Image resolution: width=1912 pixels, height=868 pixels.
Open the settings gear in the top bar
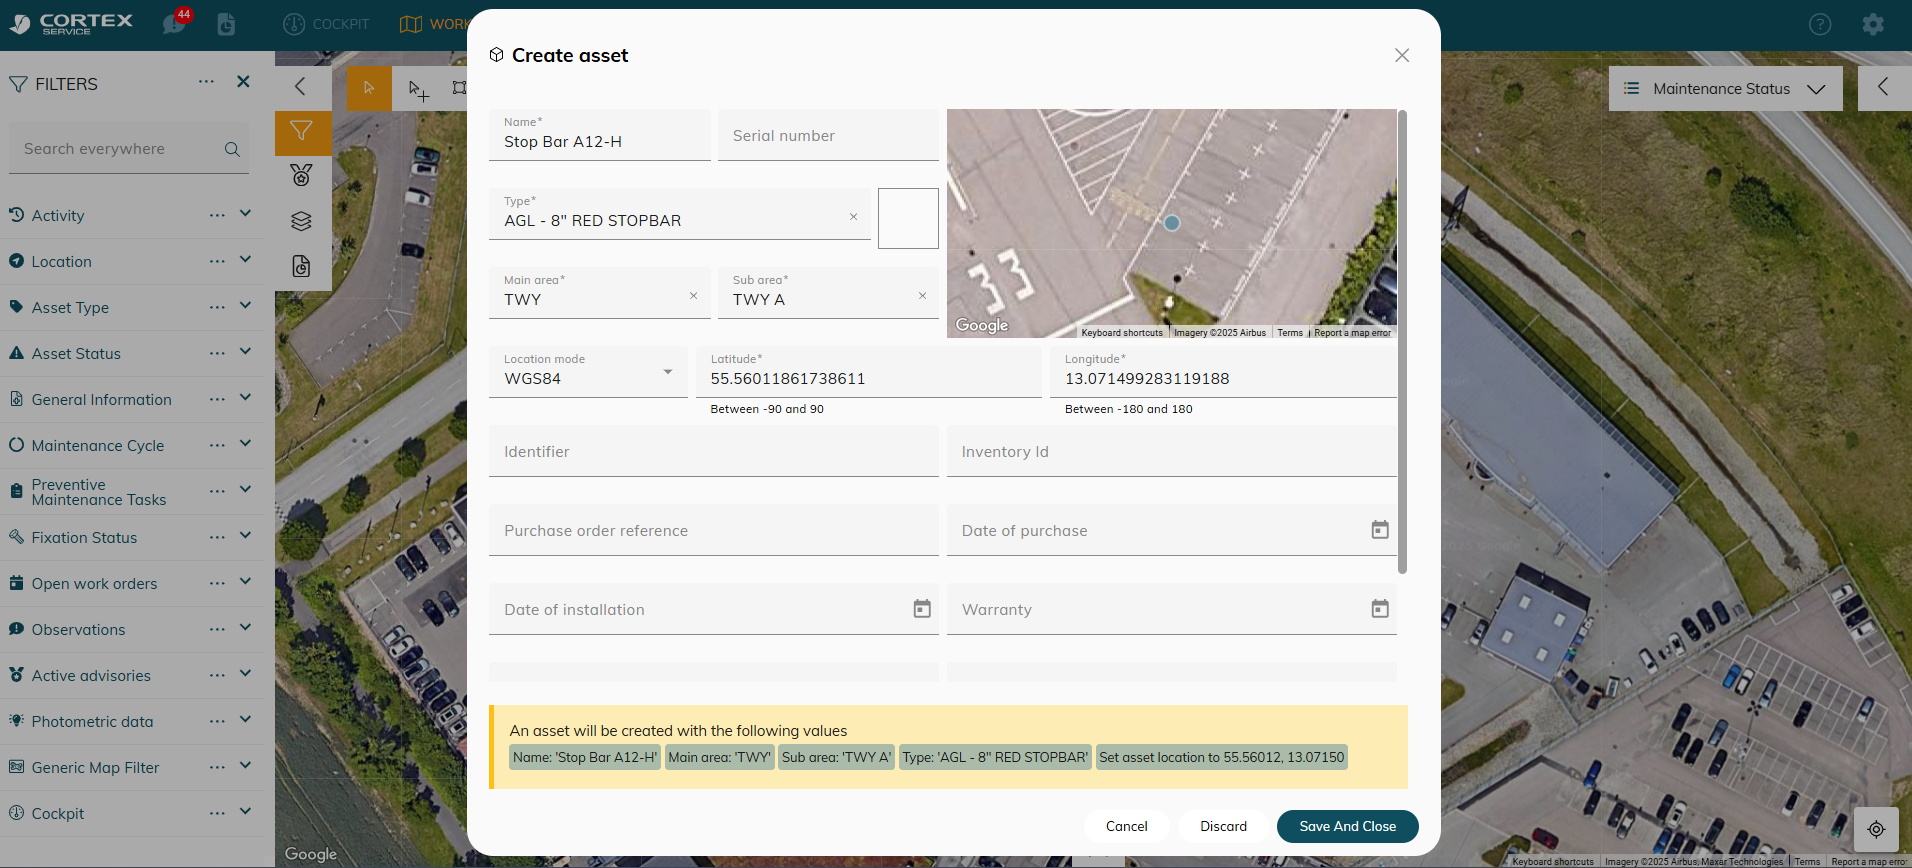point(1873,24)
